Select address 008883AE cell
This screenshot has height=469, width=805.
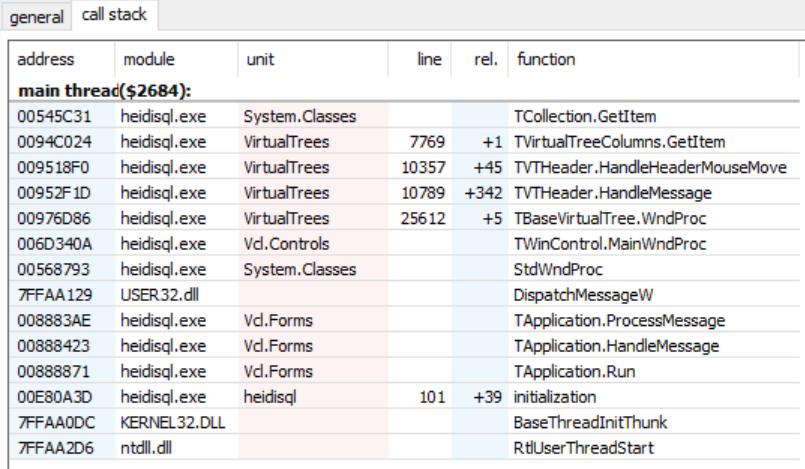tap(54, 321)
